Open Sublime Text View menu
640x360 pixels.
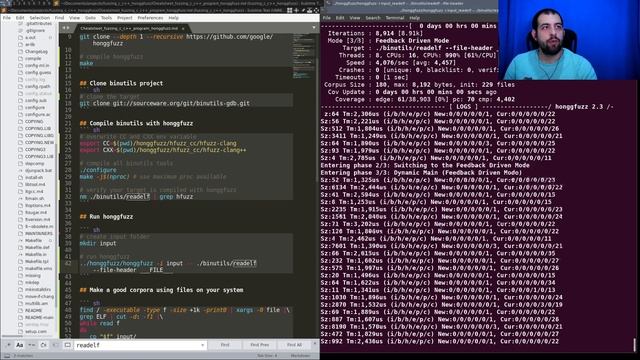click(x=75, y=18)
